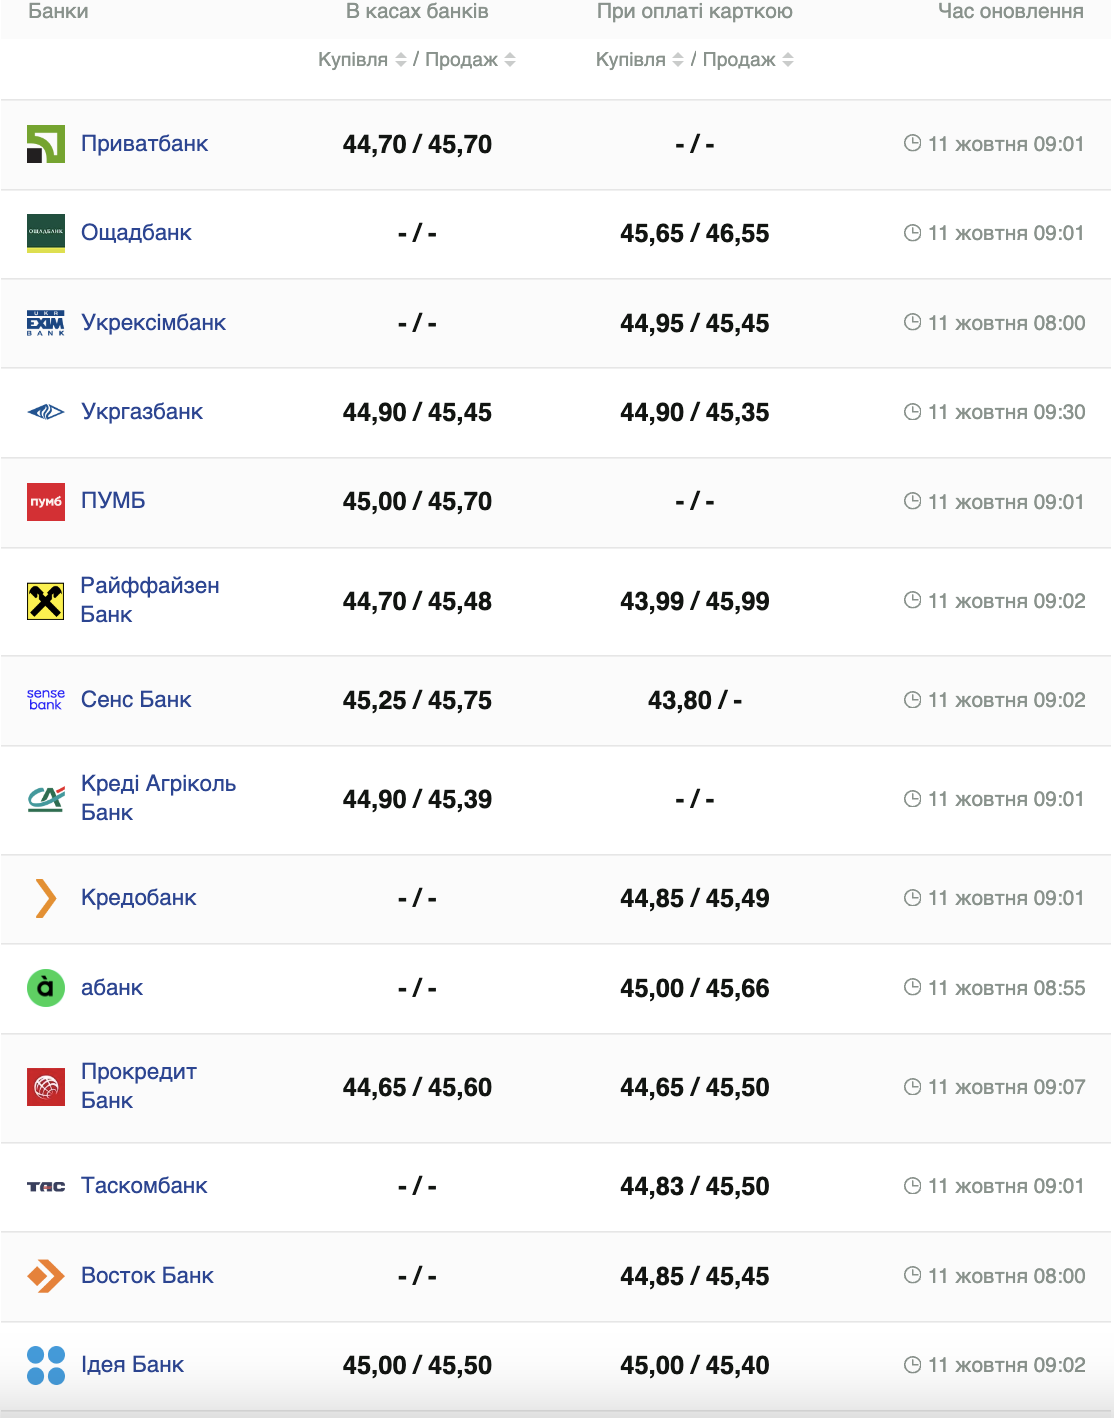This screenshot has height=1418, width=1114.
Task: Click the Sense Bank logo icon
Action: coord(46,700)
